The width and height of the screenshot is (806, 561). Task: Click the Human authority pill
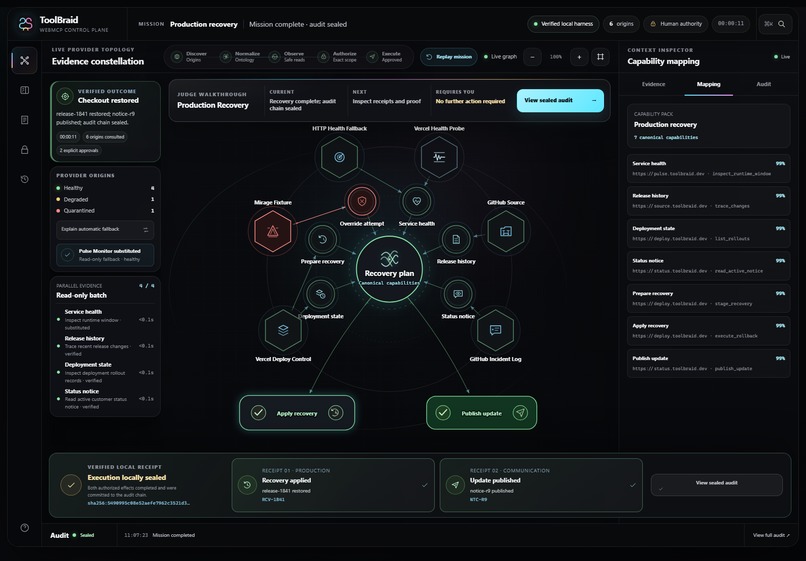[676, 24]
